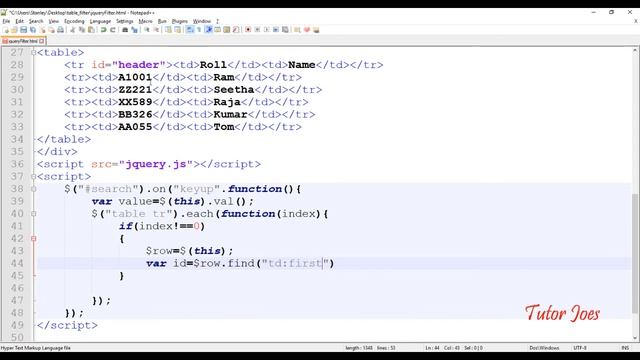Collapse the fold marker on line 38

point(33,189)
